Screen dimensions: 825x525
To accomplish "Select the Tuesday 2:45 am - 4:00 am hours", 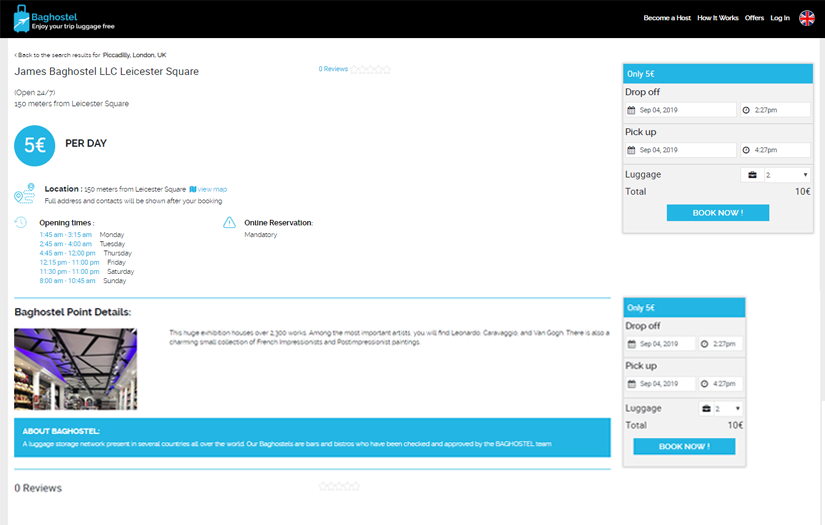I will coord(82,244).
